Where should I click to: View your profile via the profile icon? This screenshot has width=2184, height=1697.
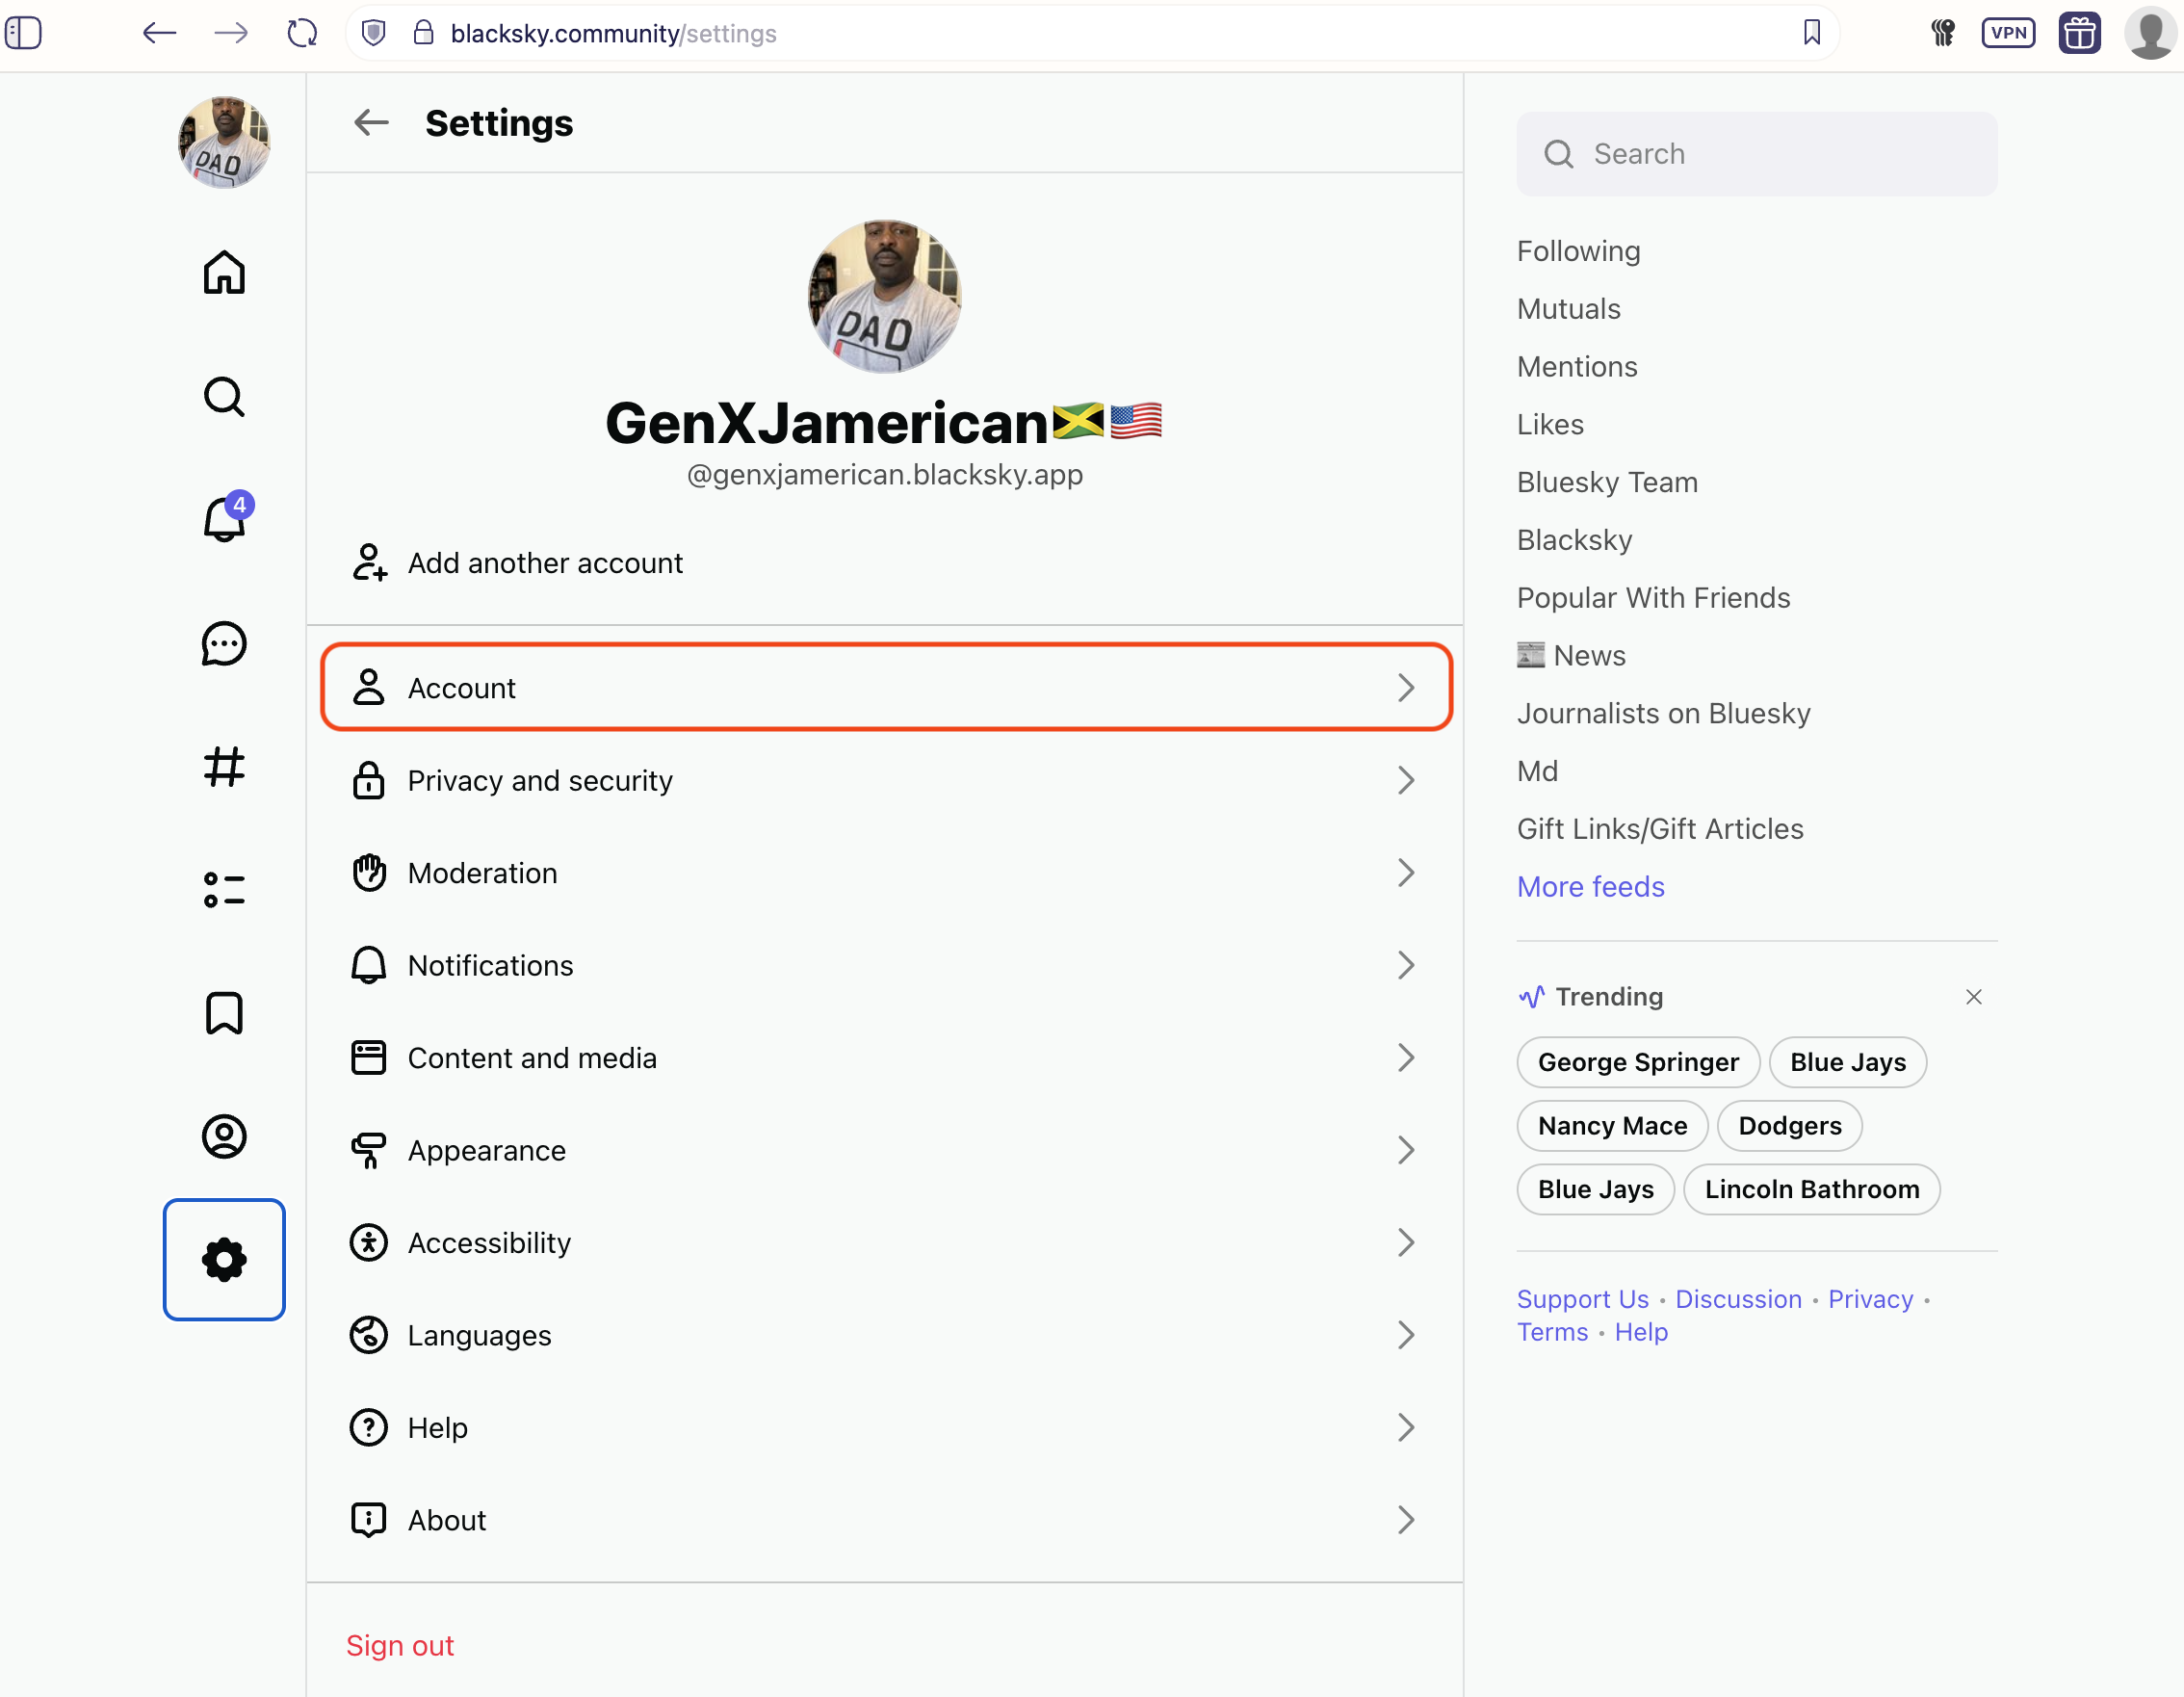(223, 1136)
